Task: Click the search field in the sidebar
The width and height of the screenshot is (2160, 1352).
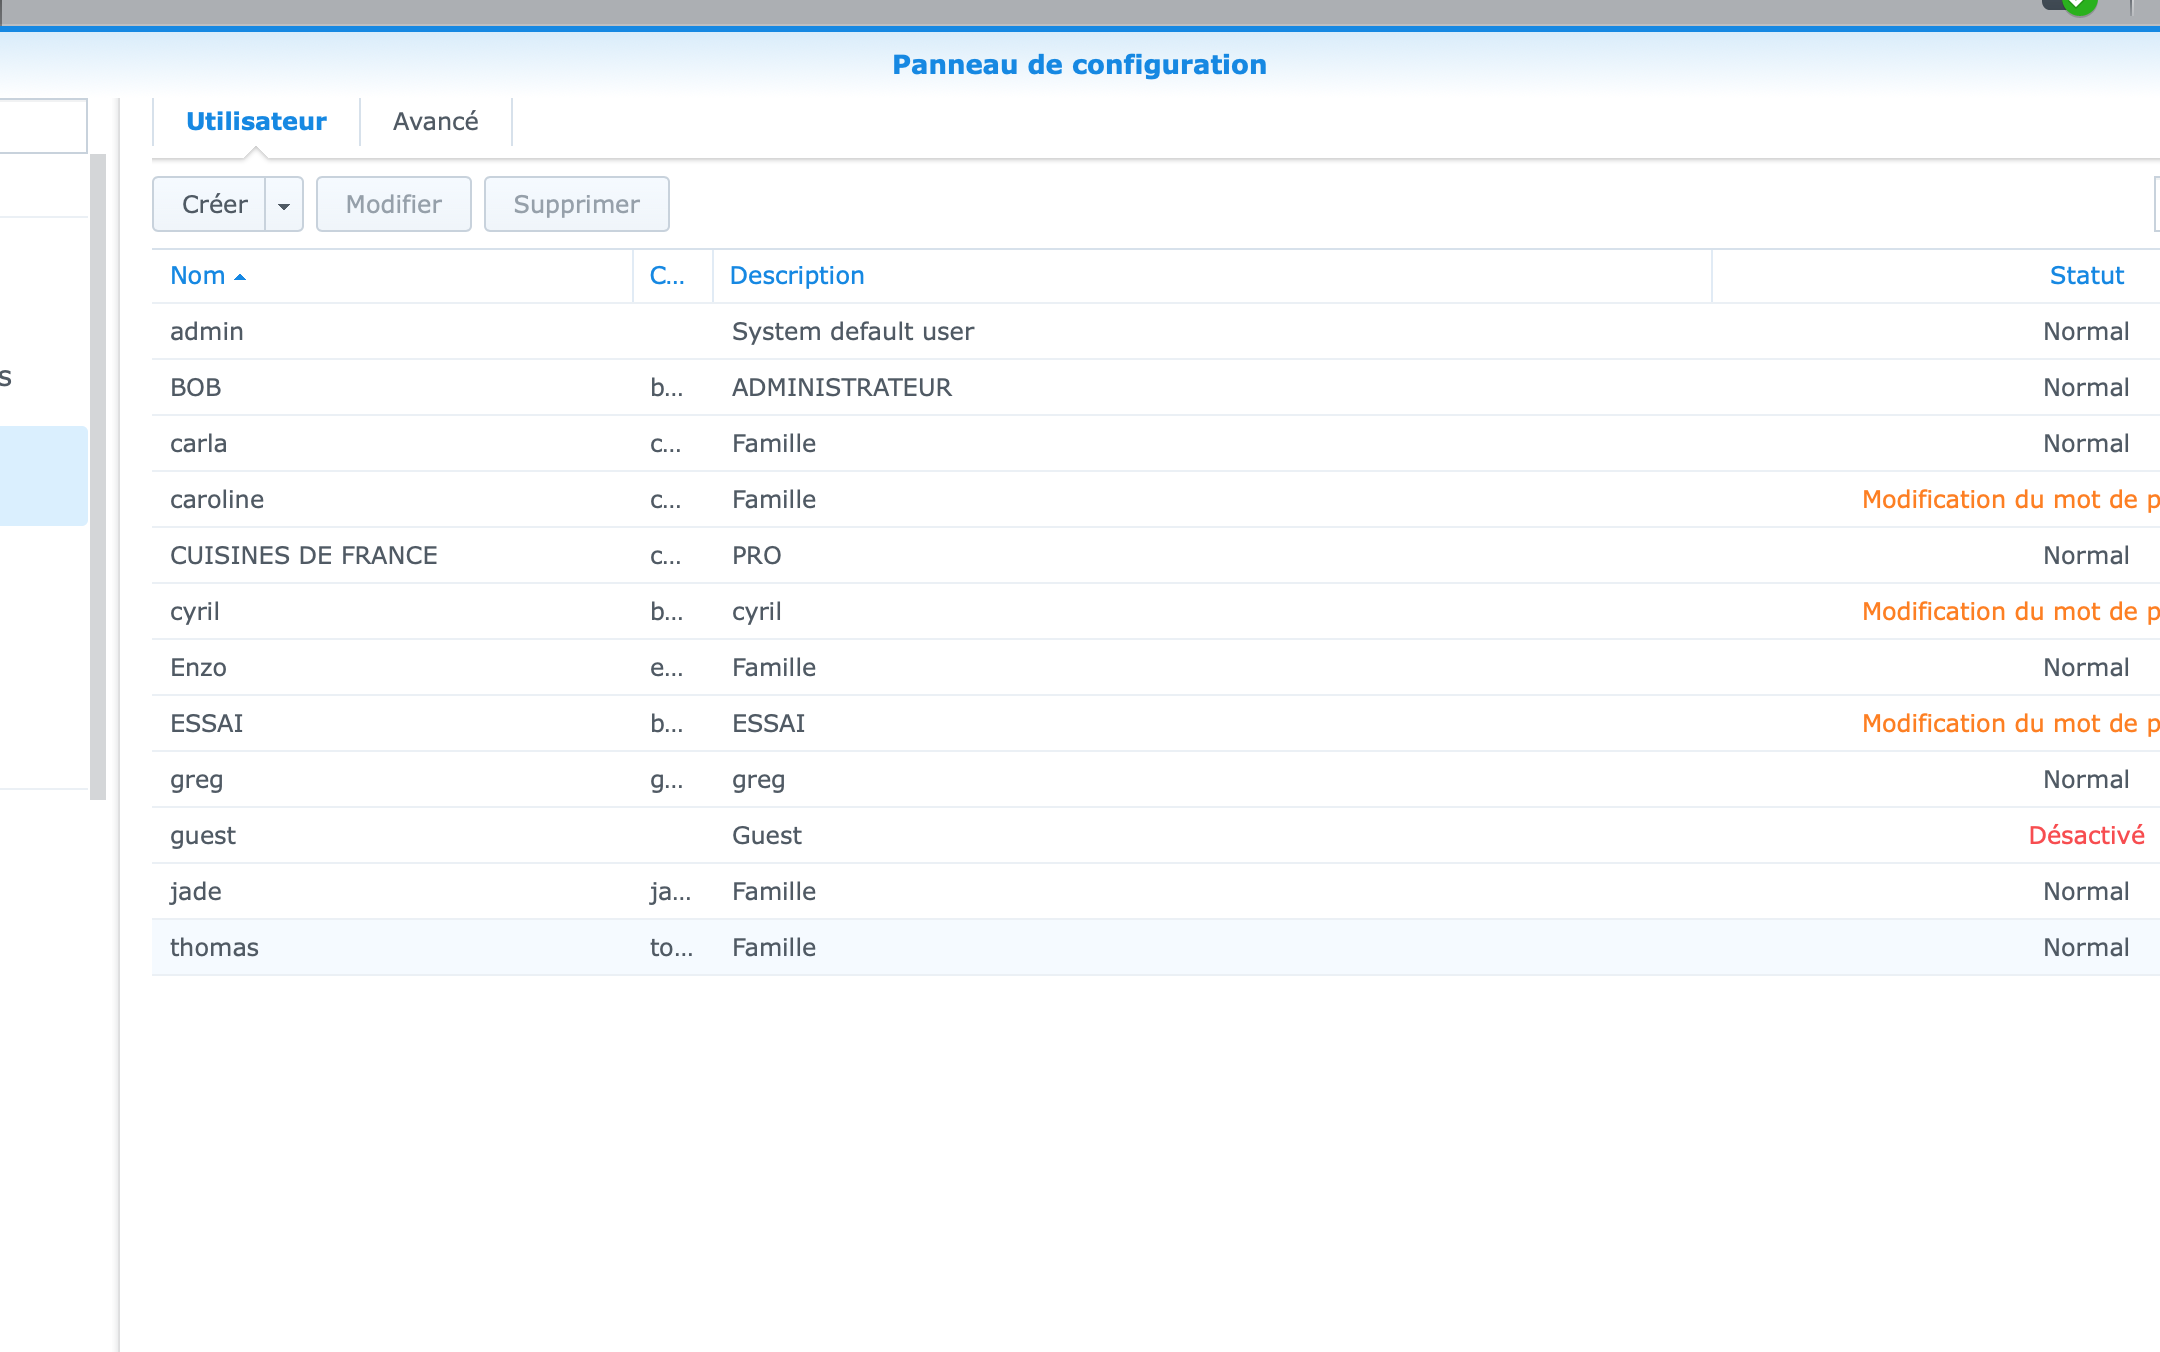Action: pos(43,125)
